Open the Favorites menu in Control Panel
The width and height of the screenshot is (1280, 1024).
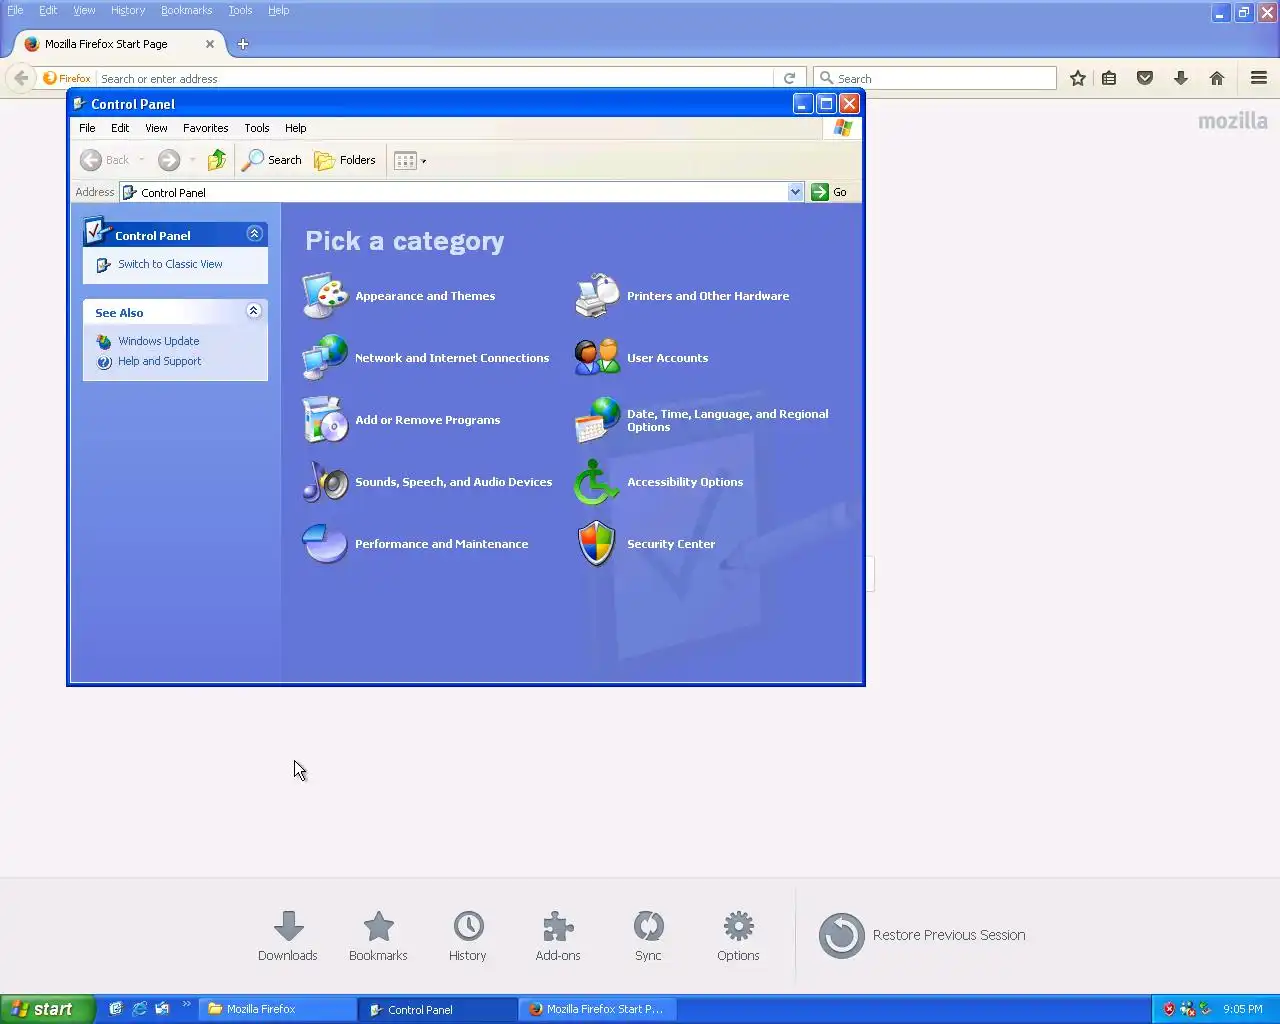pyautogui.click(x=205, y=128)
